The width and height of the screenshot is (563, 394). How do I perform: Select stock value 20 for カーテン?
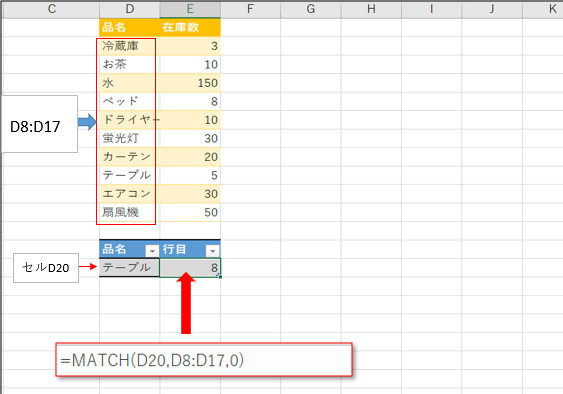click(x=190, y=157)
